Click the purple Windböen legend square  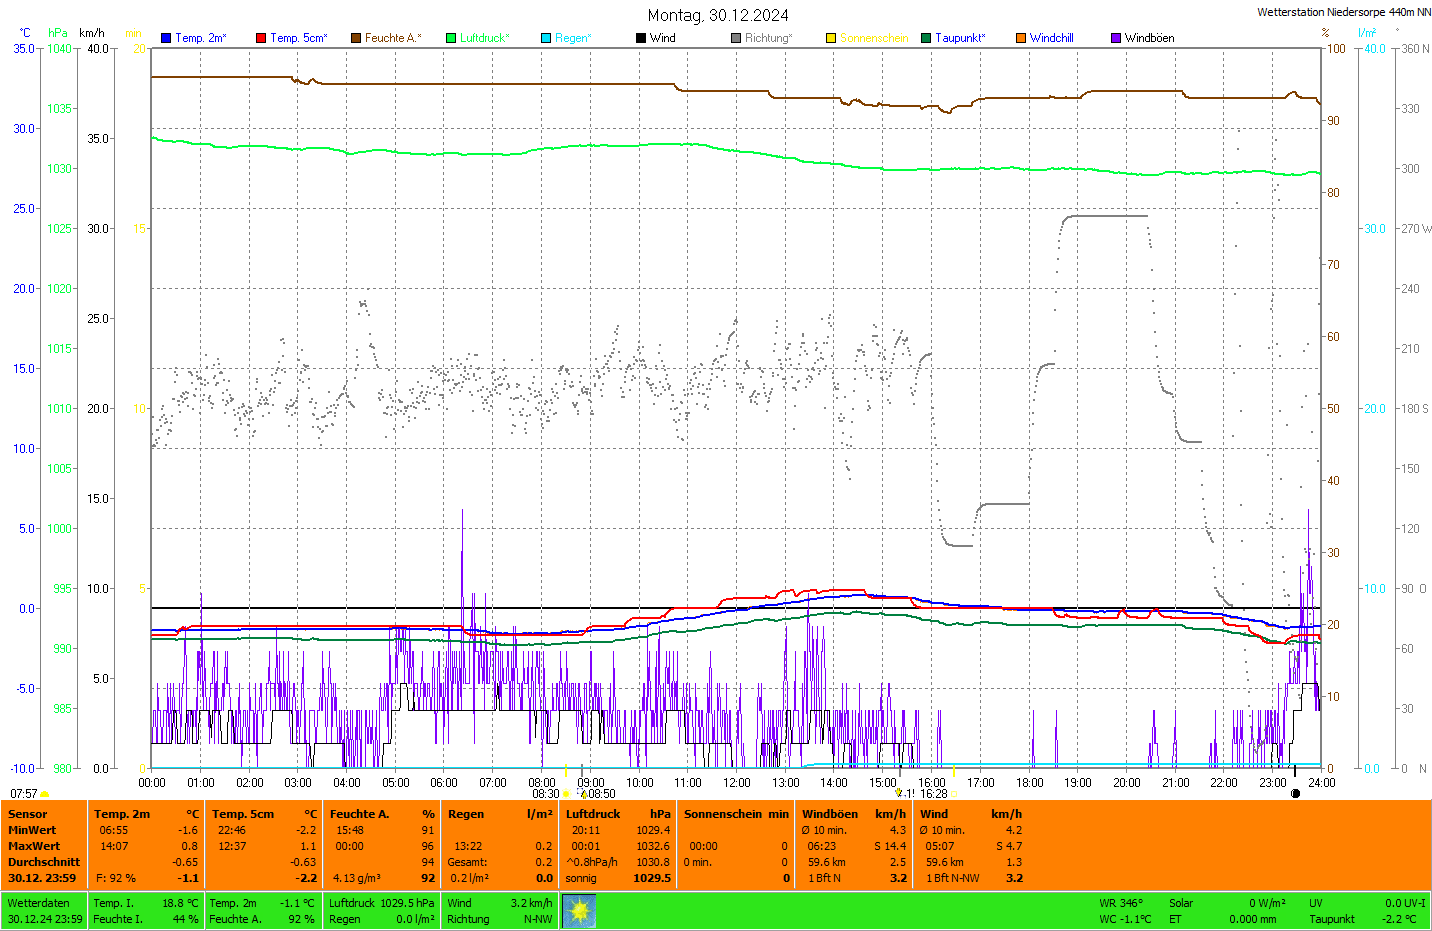tap(1116, 38)
